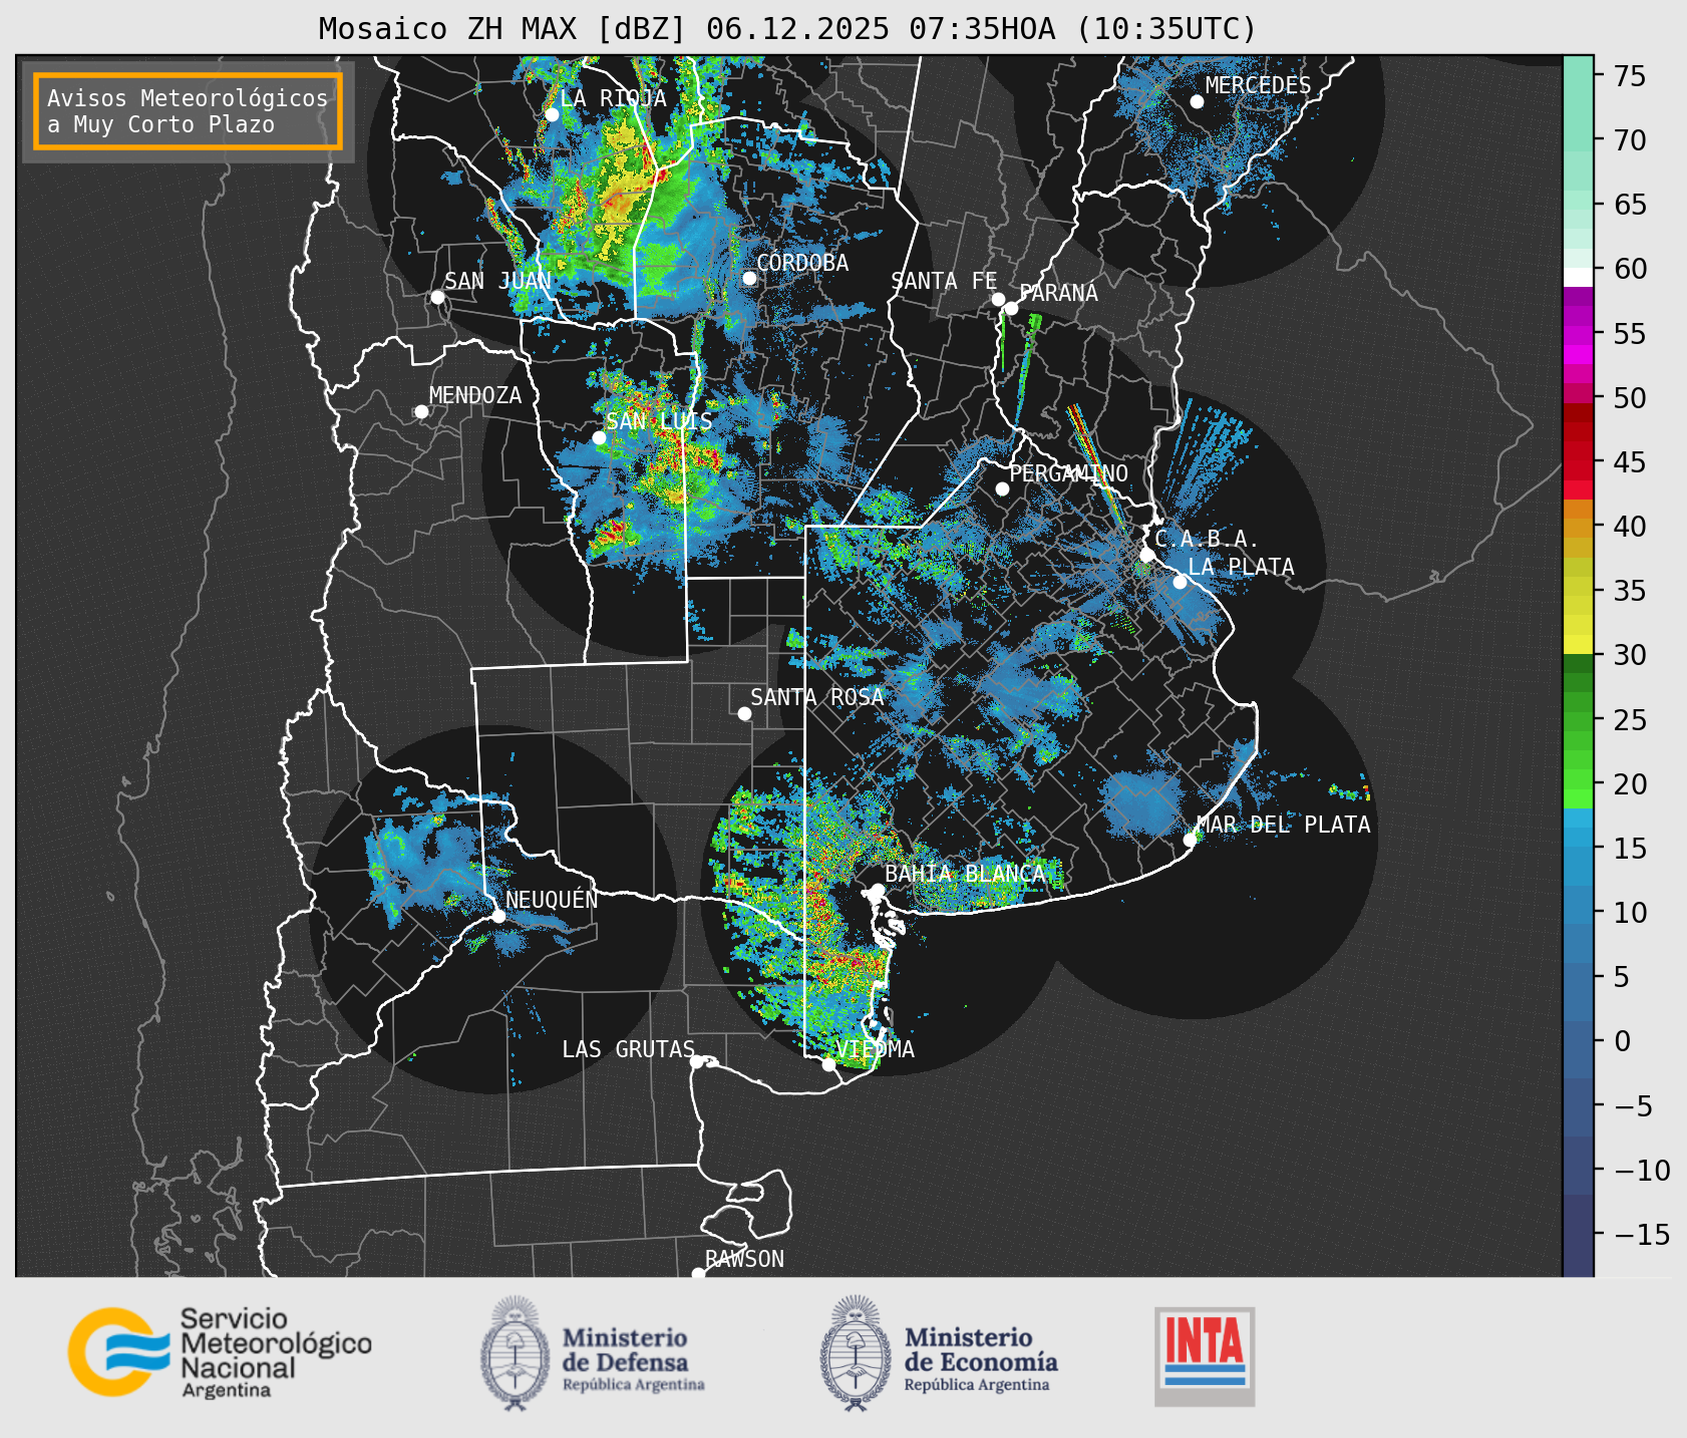Click the Ministerio de Defensa emblem
This screenshot has width=1687, height=1438.
(x=514, y=1354)
